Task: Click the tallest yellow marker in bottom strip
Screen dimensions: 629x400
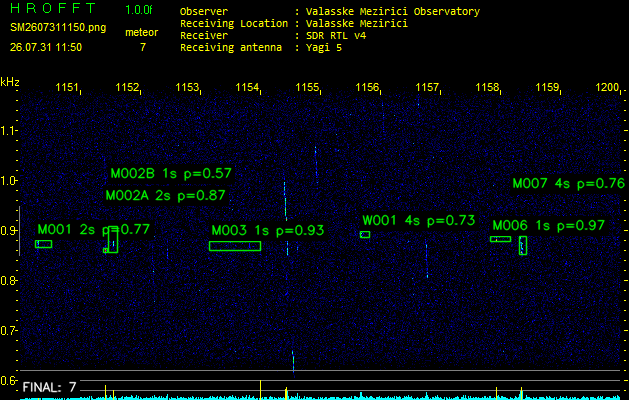Action: pyautogui.click(x=261, y=390)
